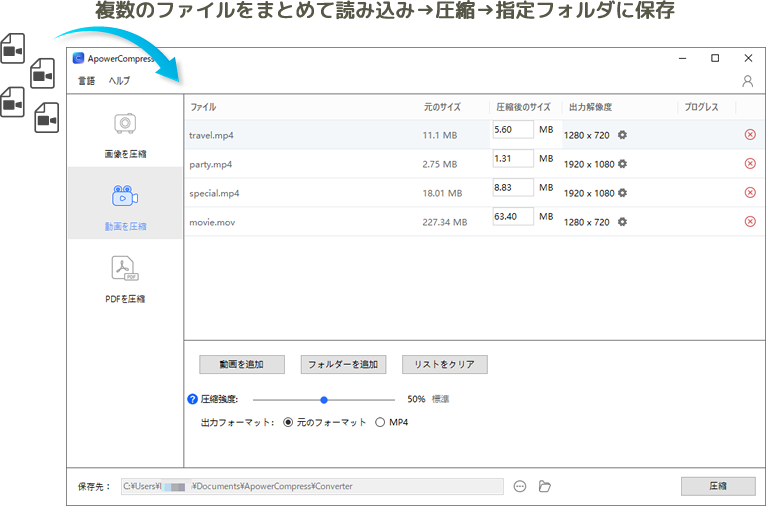This screenshot has height=506, width=766.
Task: Click the 動画を追加 add video button
Action: pyautogui.click(x=242, y=365)
